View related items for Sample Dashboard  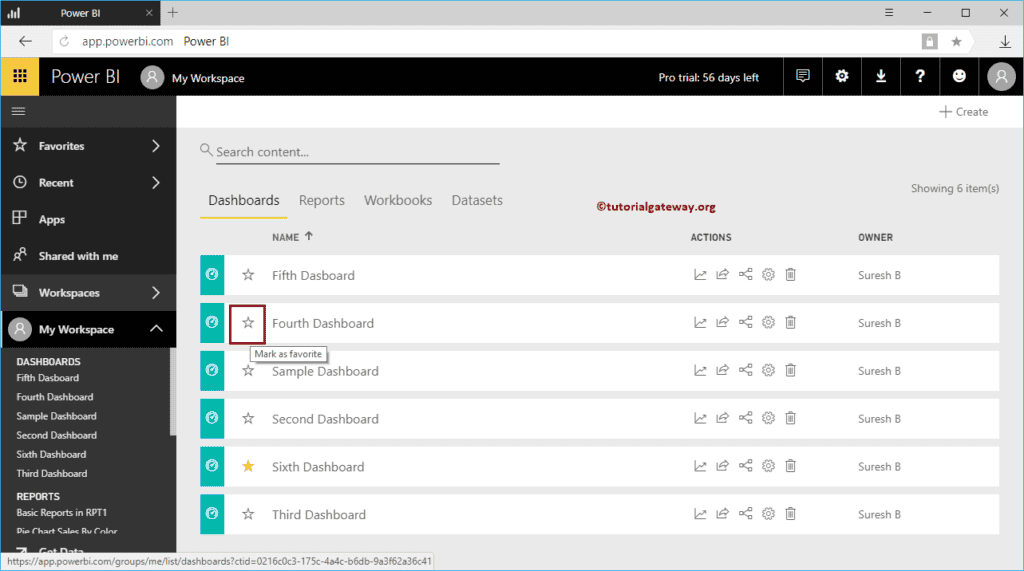coord(745,370)
